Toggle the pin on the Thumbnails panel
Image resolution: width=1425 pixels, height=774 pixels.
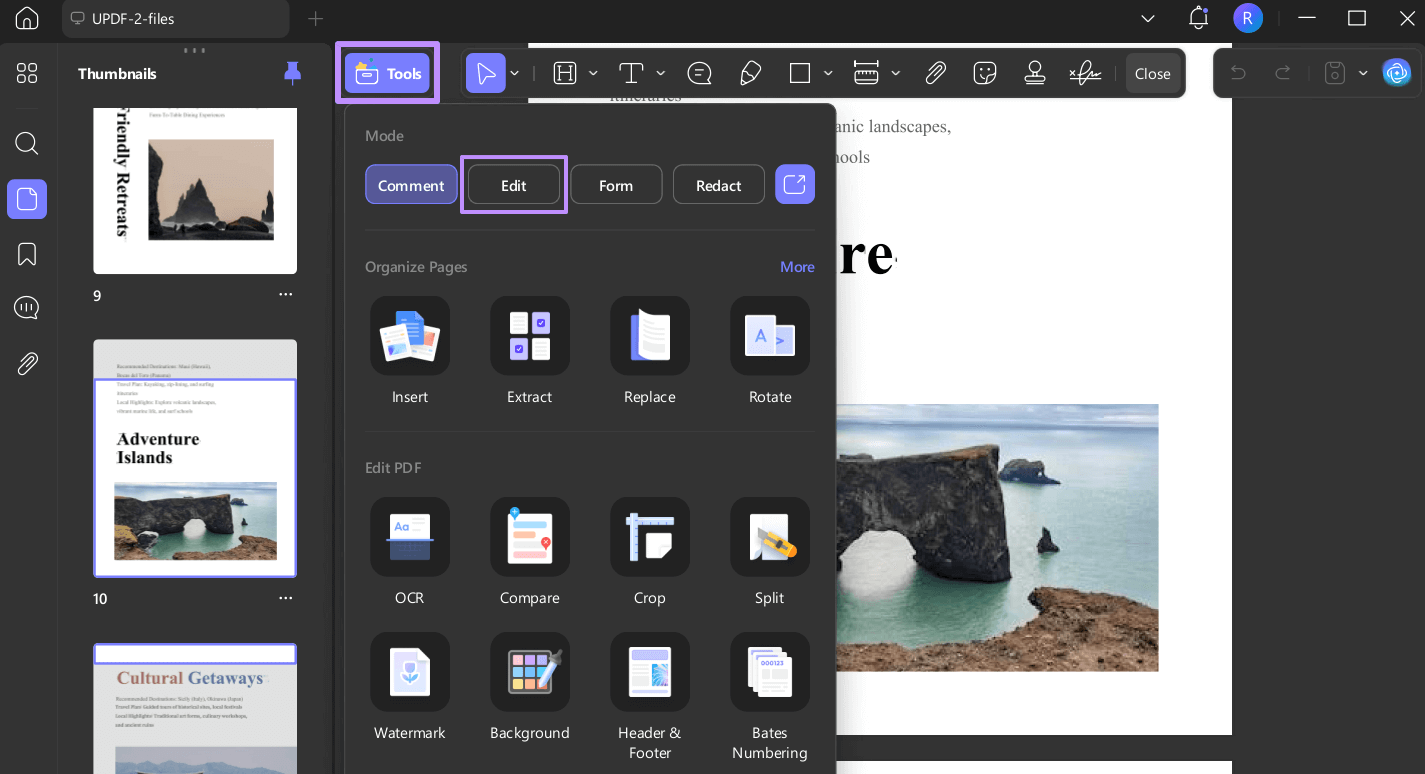coord(292,73)
